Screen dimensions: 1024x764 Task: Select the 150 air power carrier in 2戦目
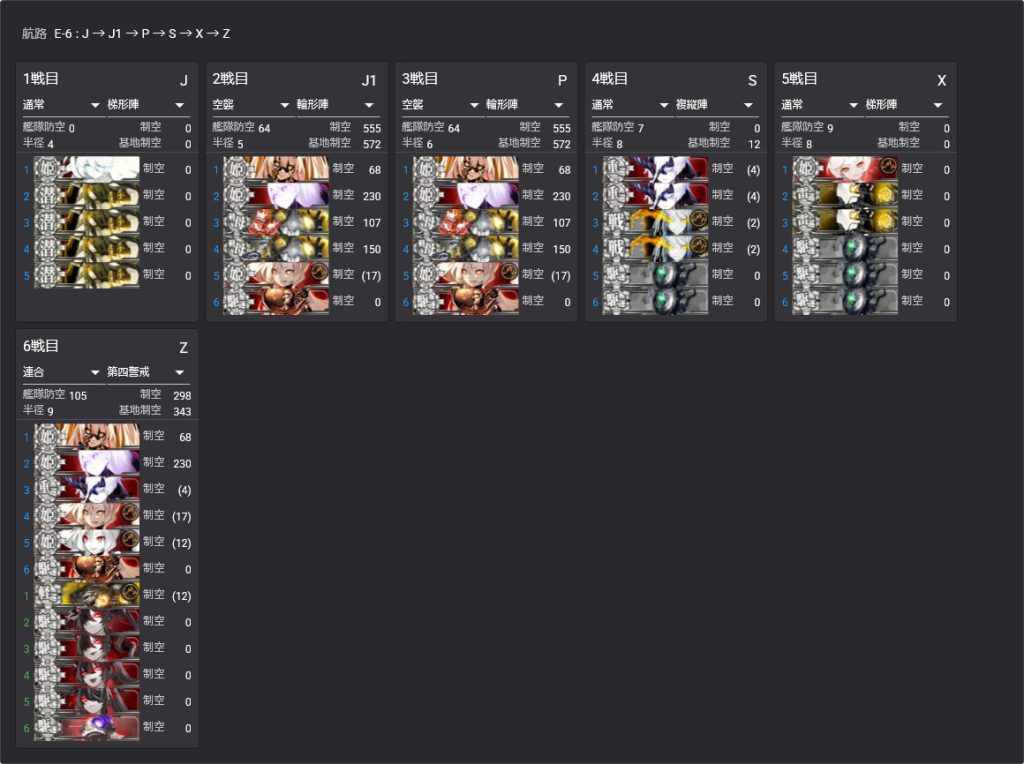click(x=275, y=249)
